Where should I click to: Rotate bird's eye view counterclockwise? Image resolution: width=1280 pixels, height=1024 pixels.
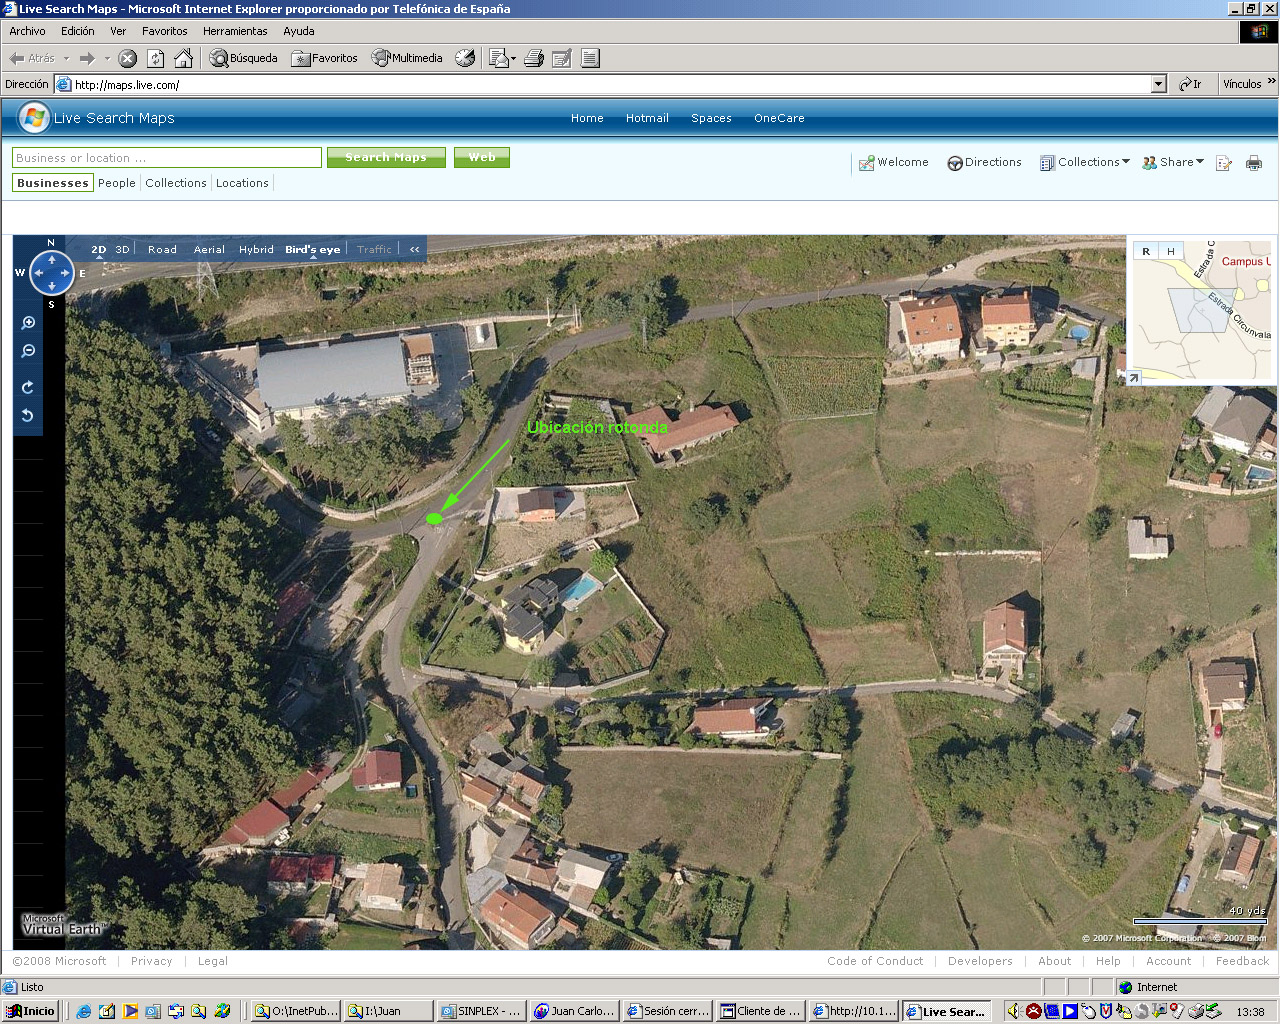[x=28, y=415]
